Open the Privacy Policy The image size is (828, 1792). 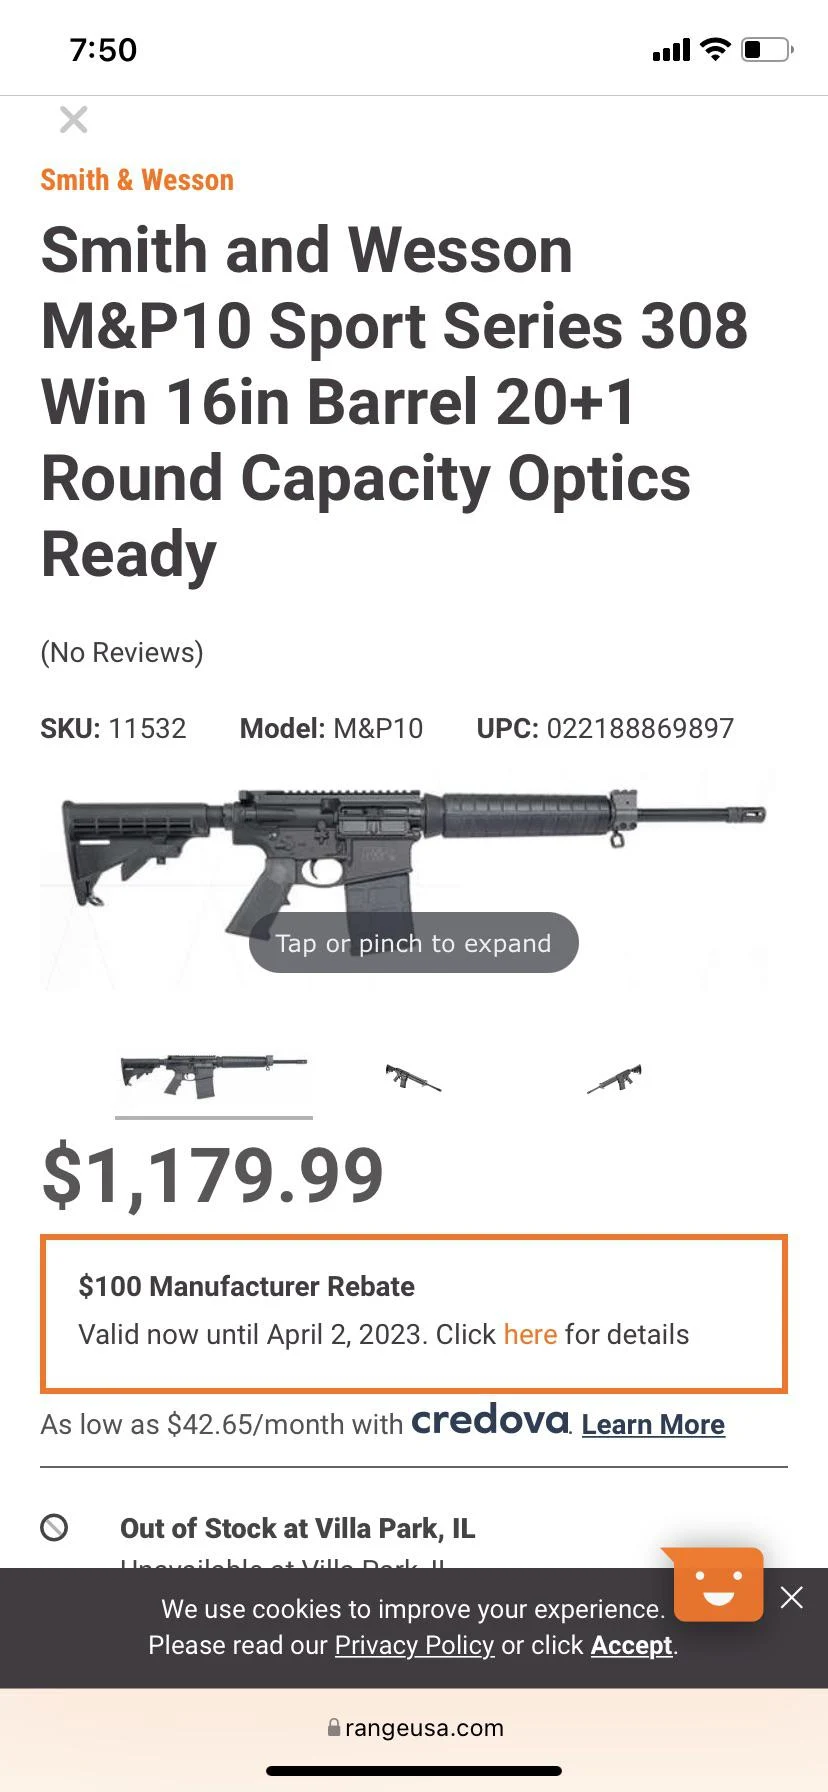[414, 1645]
